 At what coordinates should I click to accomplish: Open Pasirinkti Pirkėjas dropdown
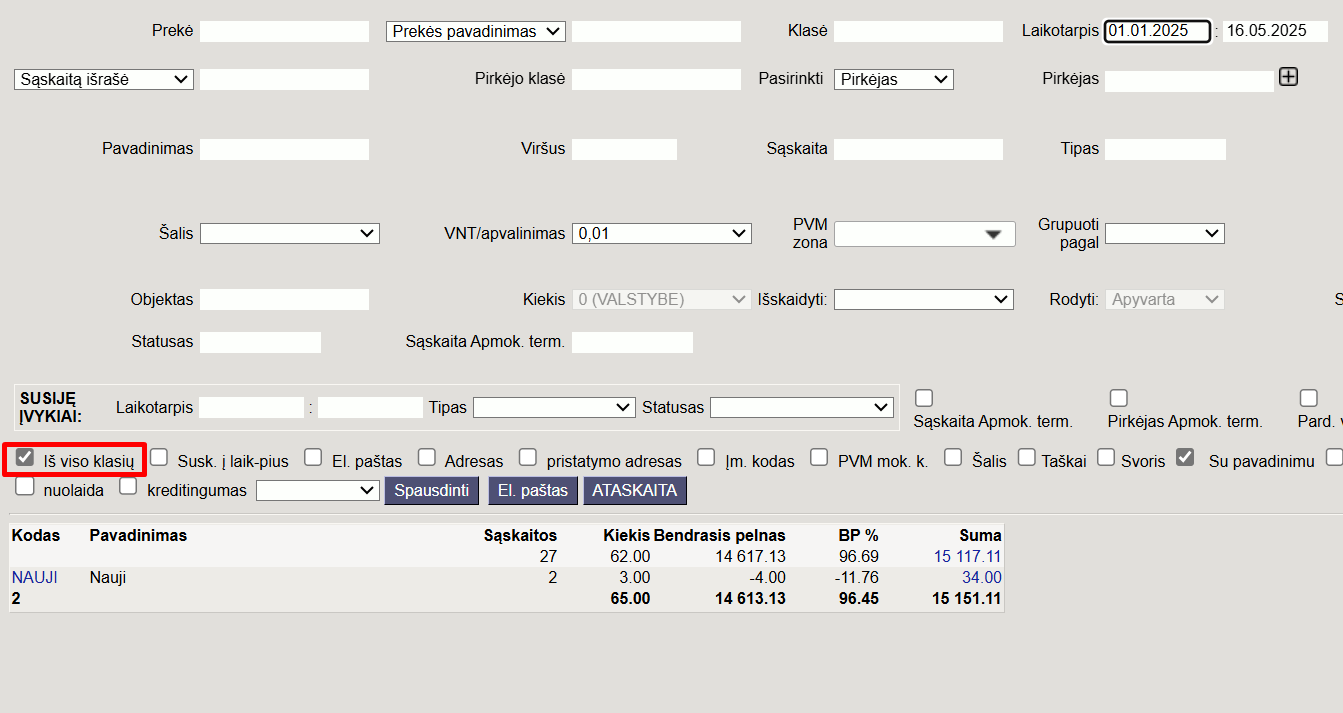(894, 79)
